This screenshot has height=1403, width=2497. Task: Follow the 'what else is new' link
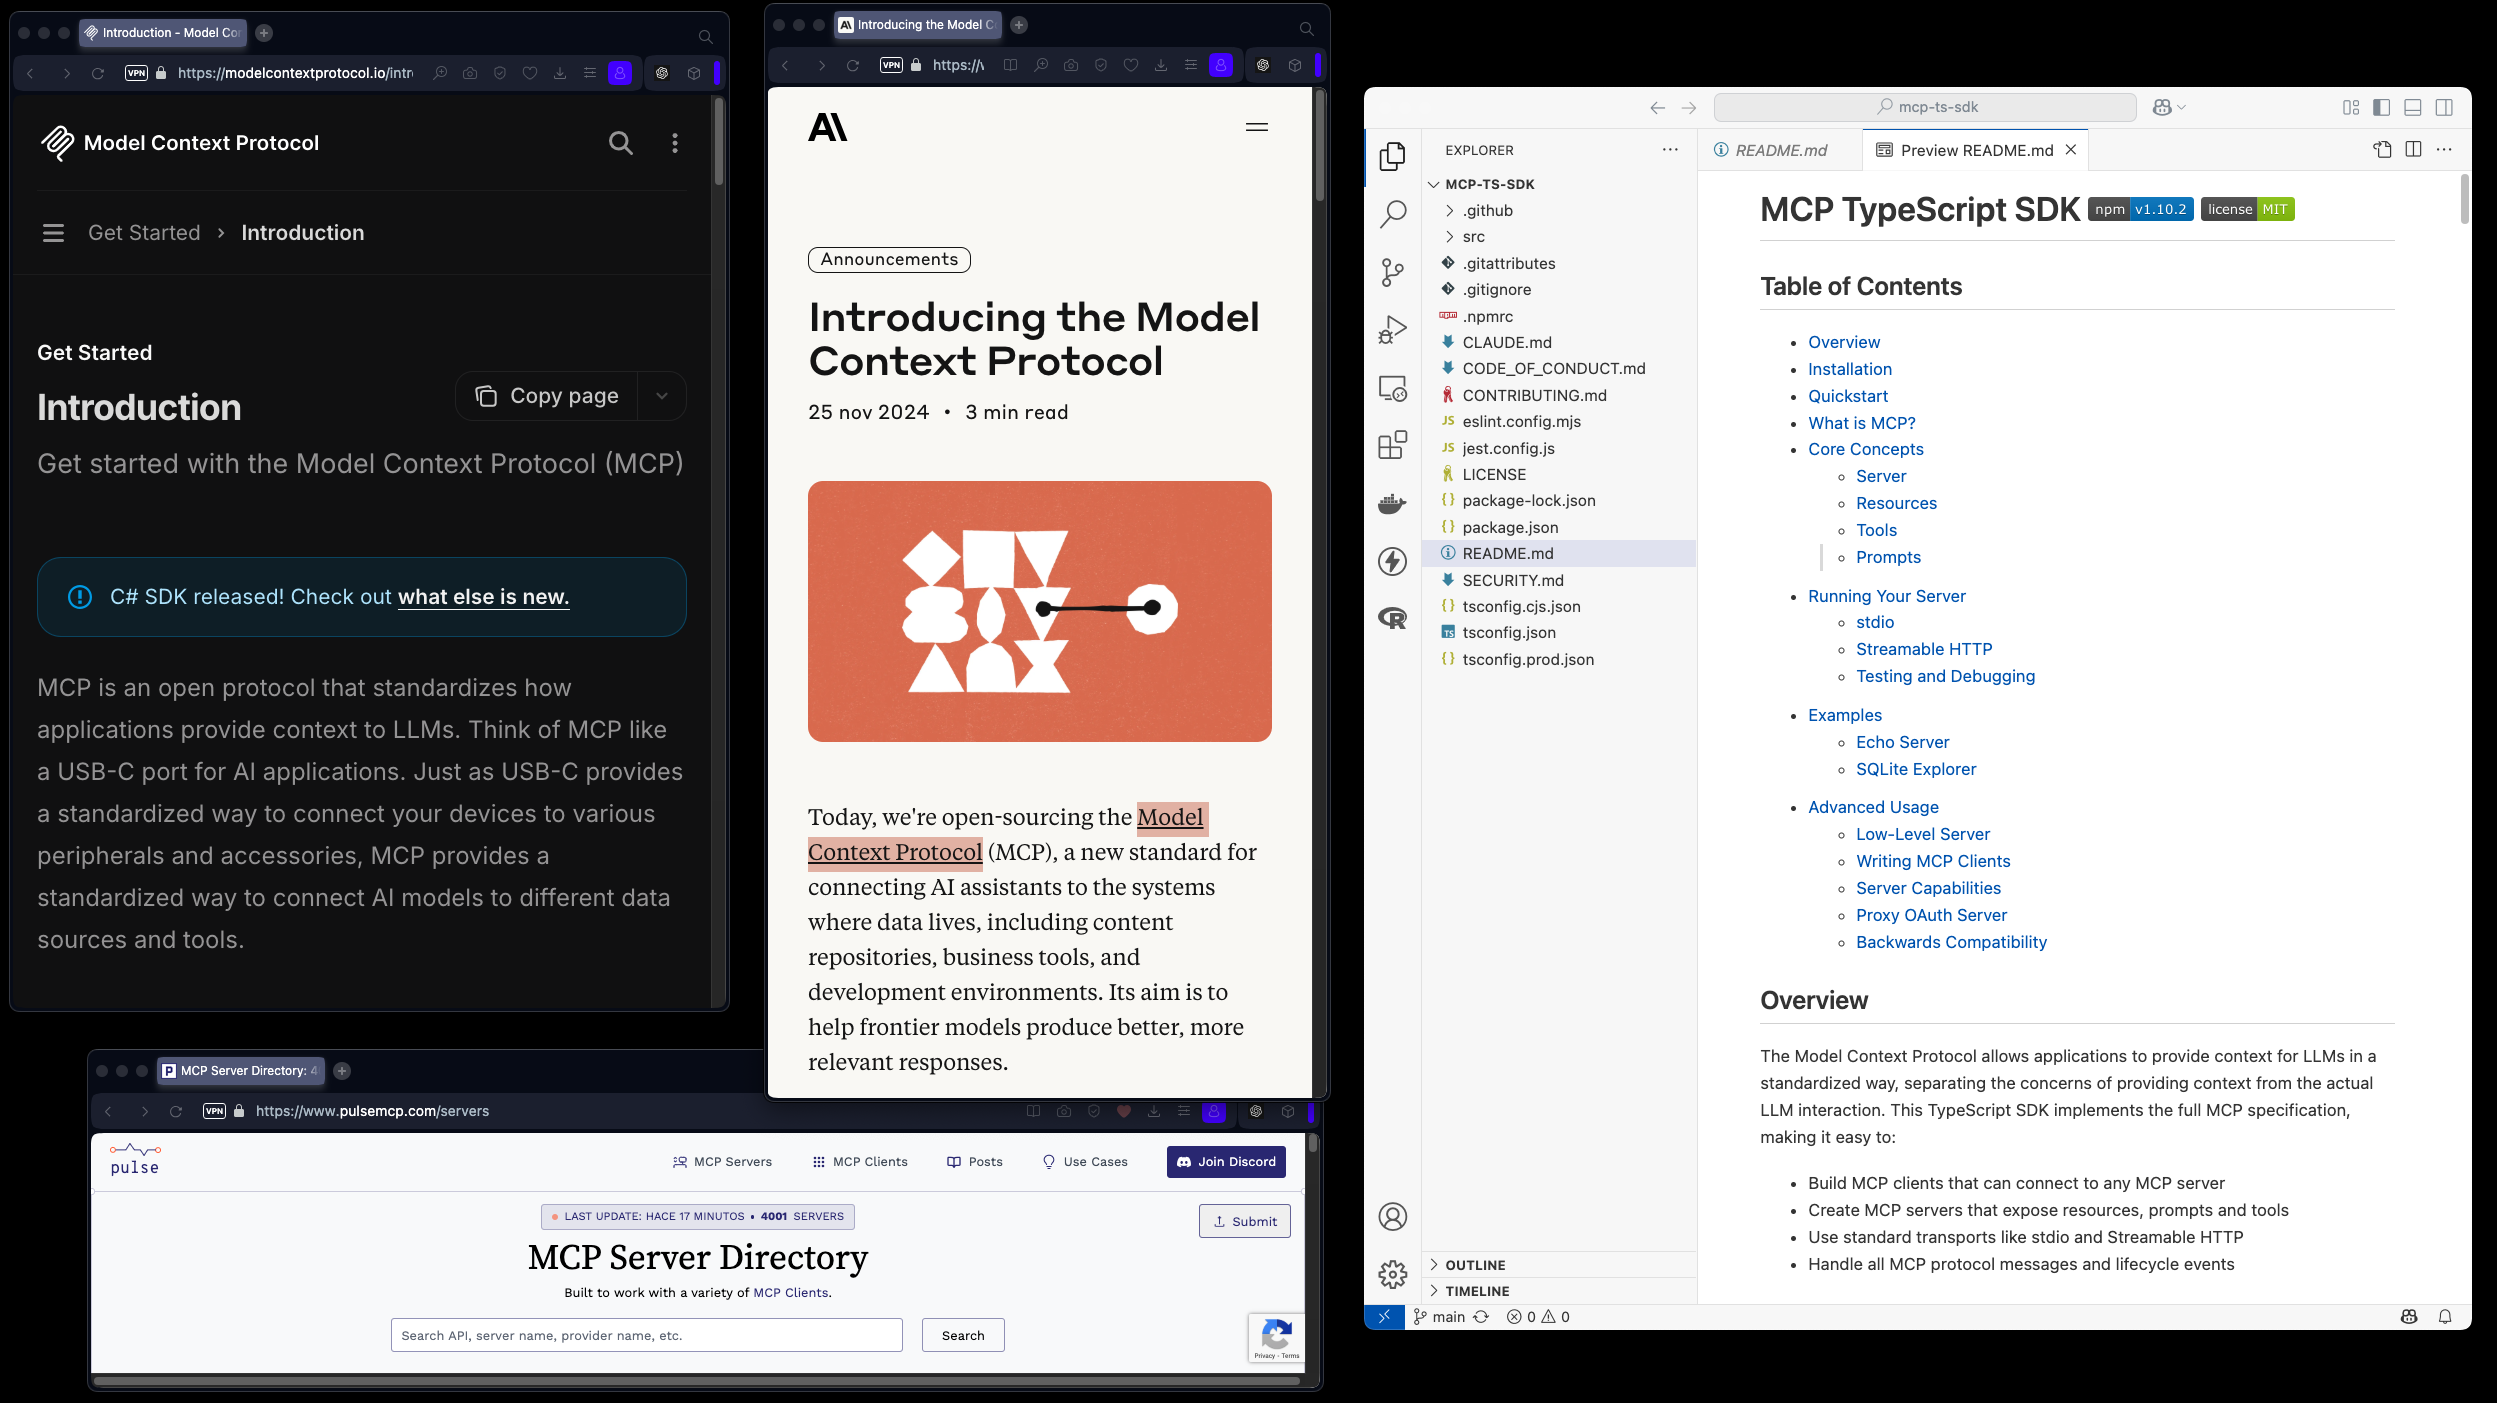pos(484,597)
